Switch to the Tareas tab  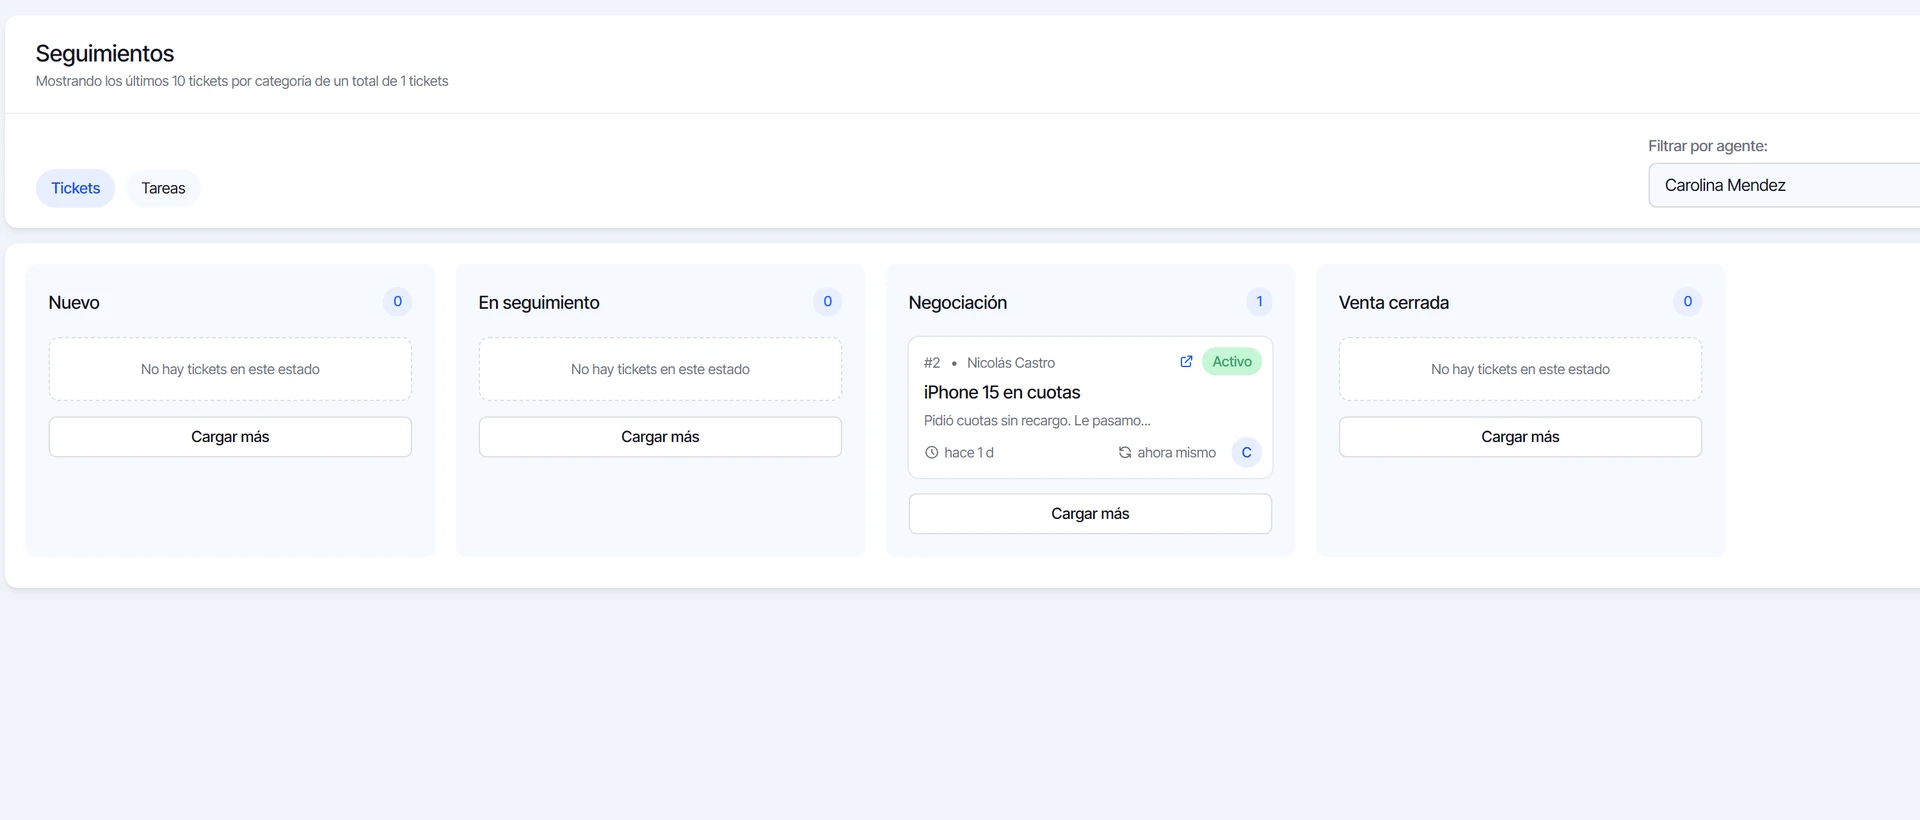(163, 188)
